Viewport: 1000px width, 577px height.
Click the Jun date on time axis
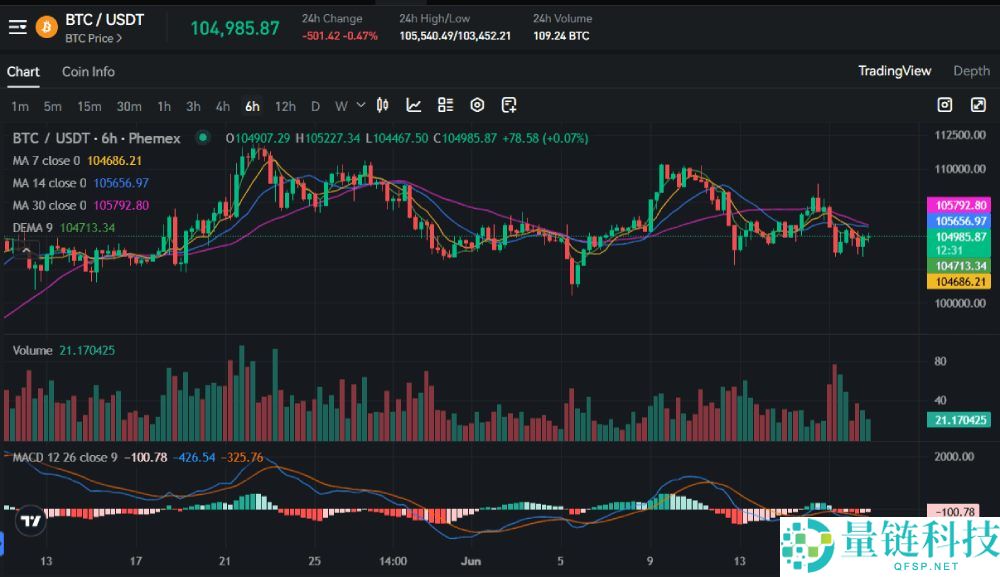pos(471,561)
